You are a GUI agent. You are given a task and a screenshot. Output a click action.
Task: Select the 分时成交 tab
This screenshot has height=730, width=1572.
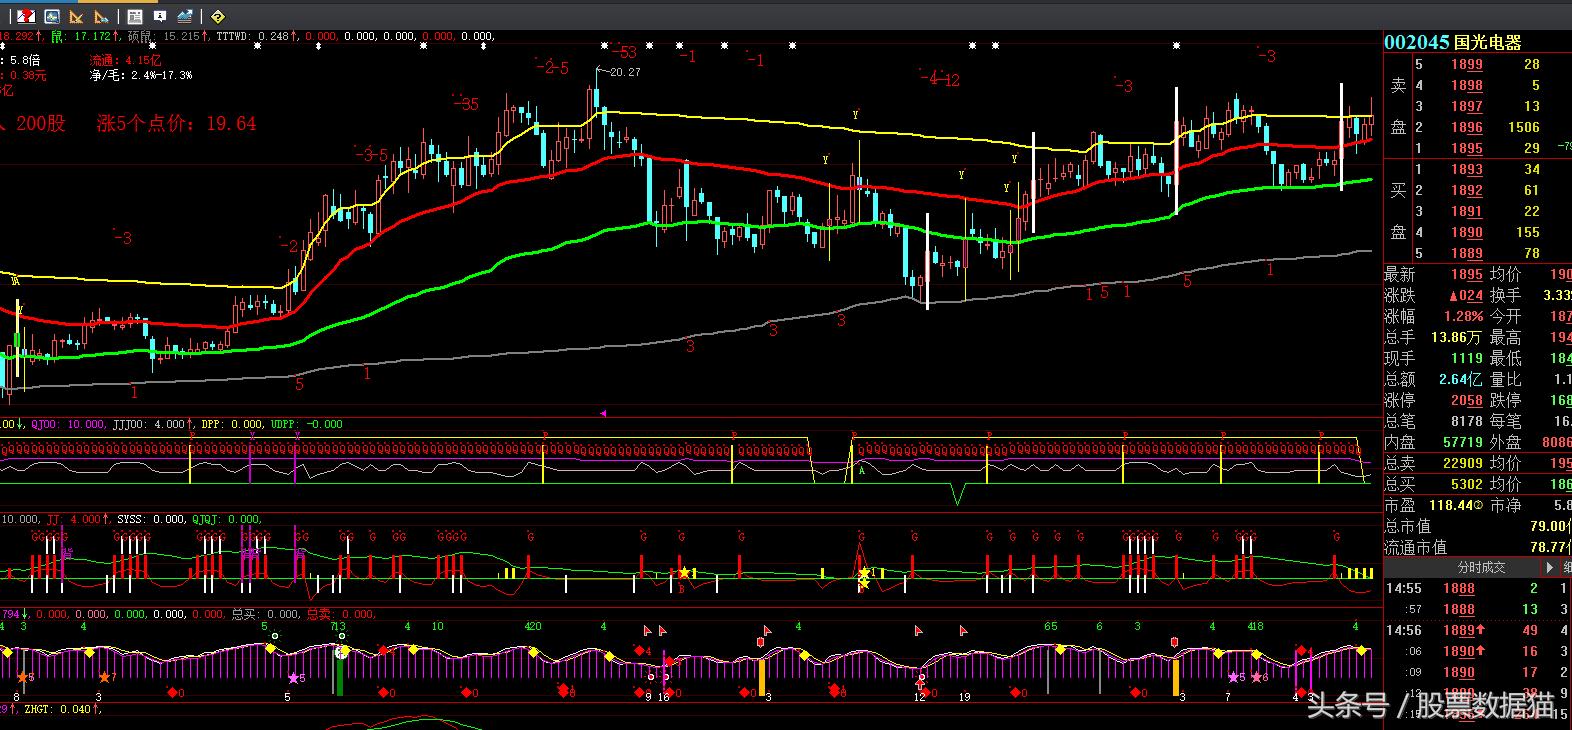(1481, 567)
